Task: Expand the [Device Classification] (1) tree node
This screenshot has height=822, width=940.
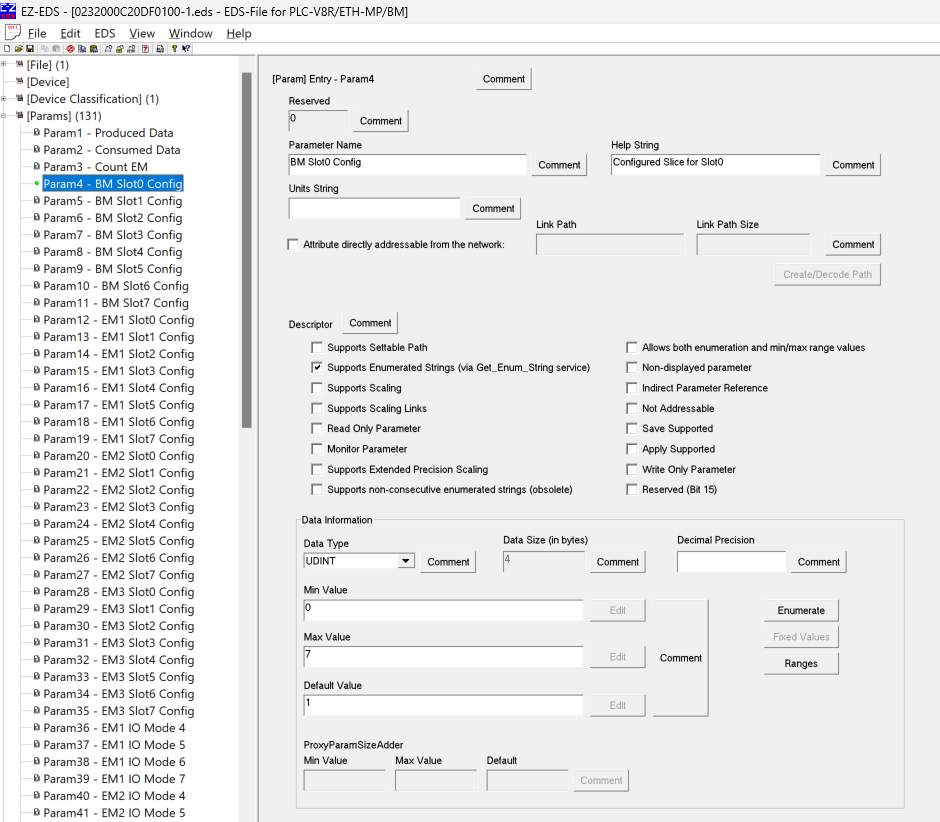Action: pyautogui.click(x=4, y=98)
